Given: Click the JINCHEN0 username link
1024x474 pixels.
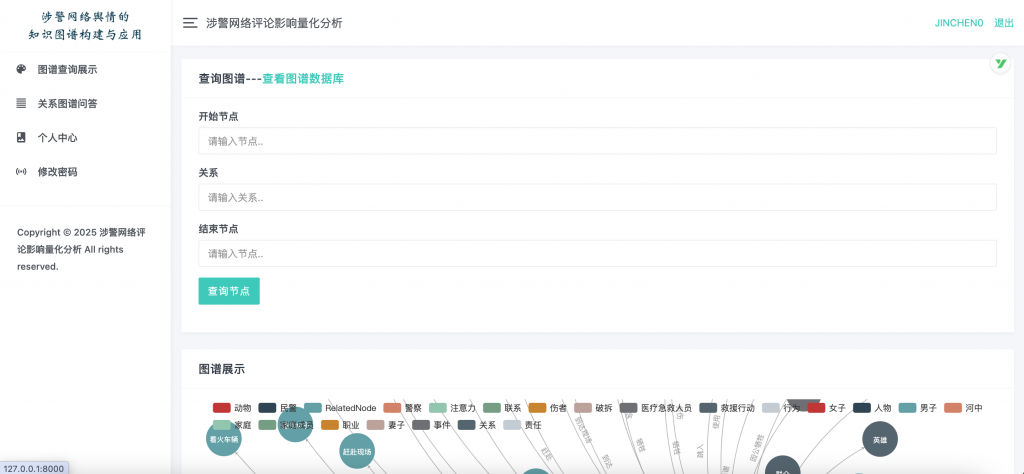Looking at the screenshot, I should (959, 23).
